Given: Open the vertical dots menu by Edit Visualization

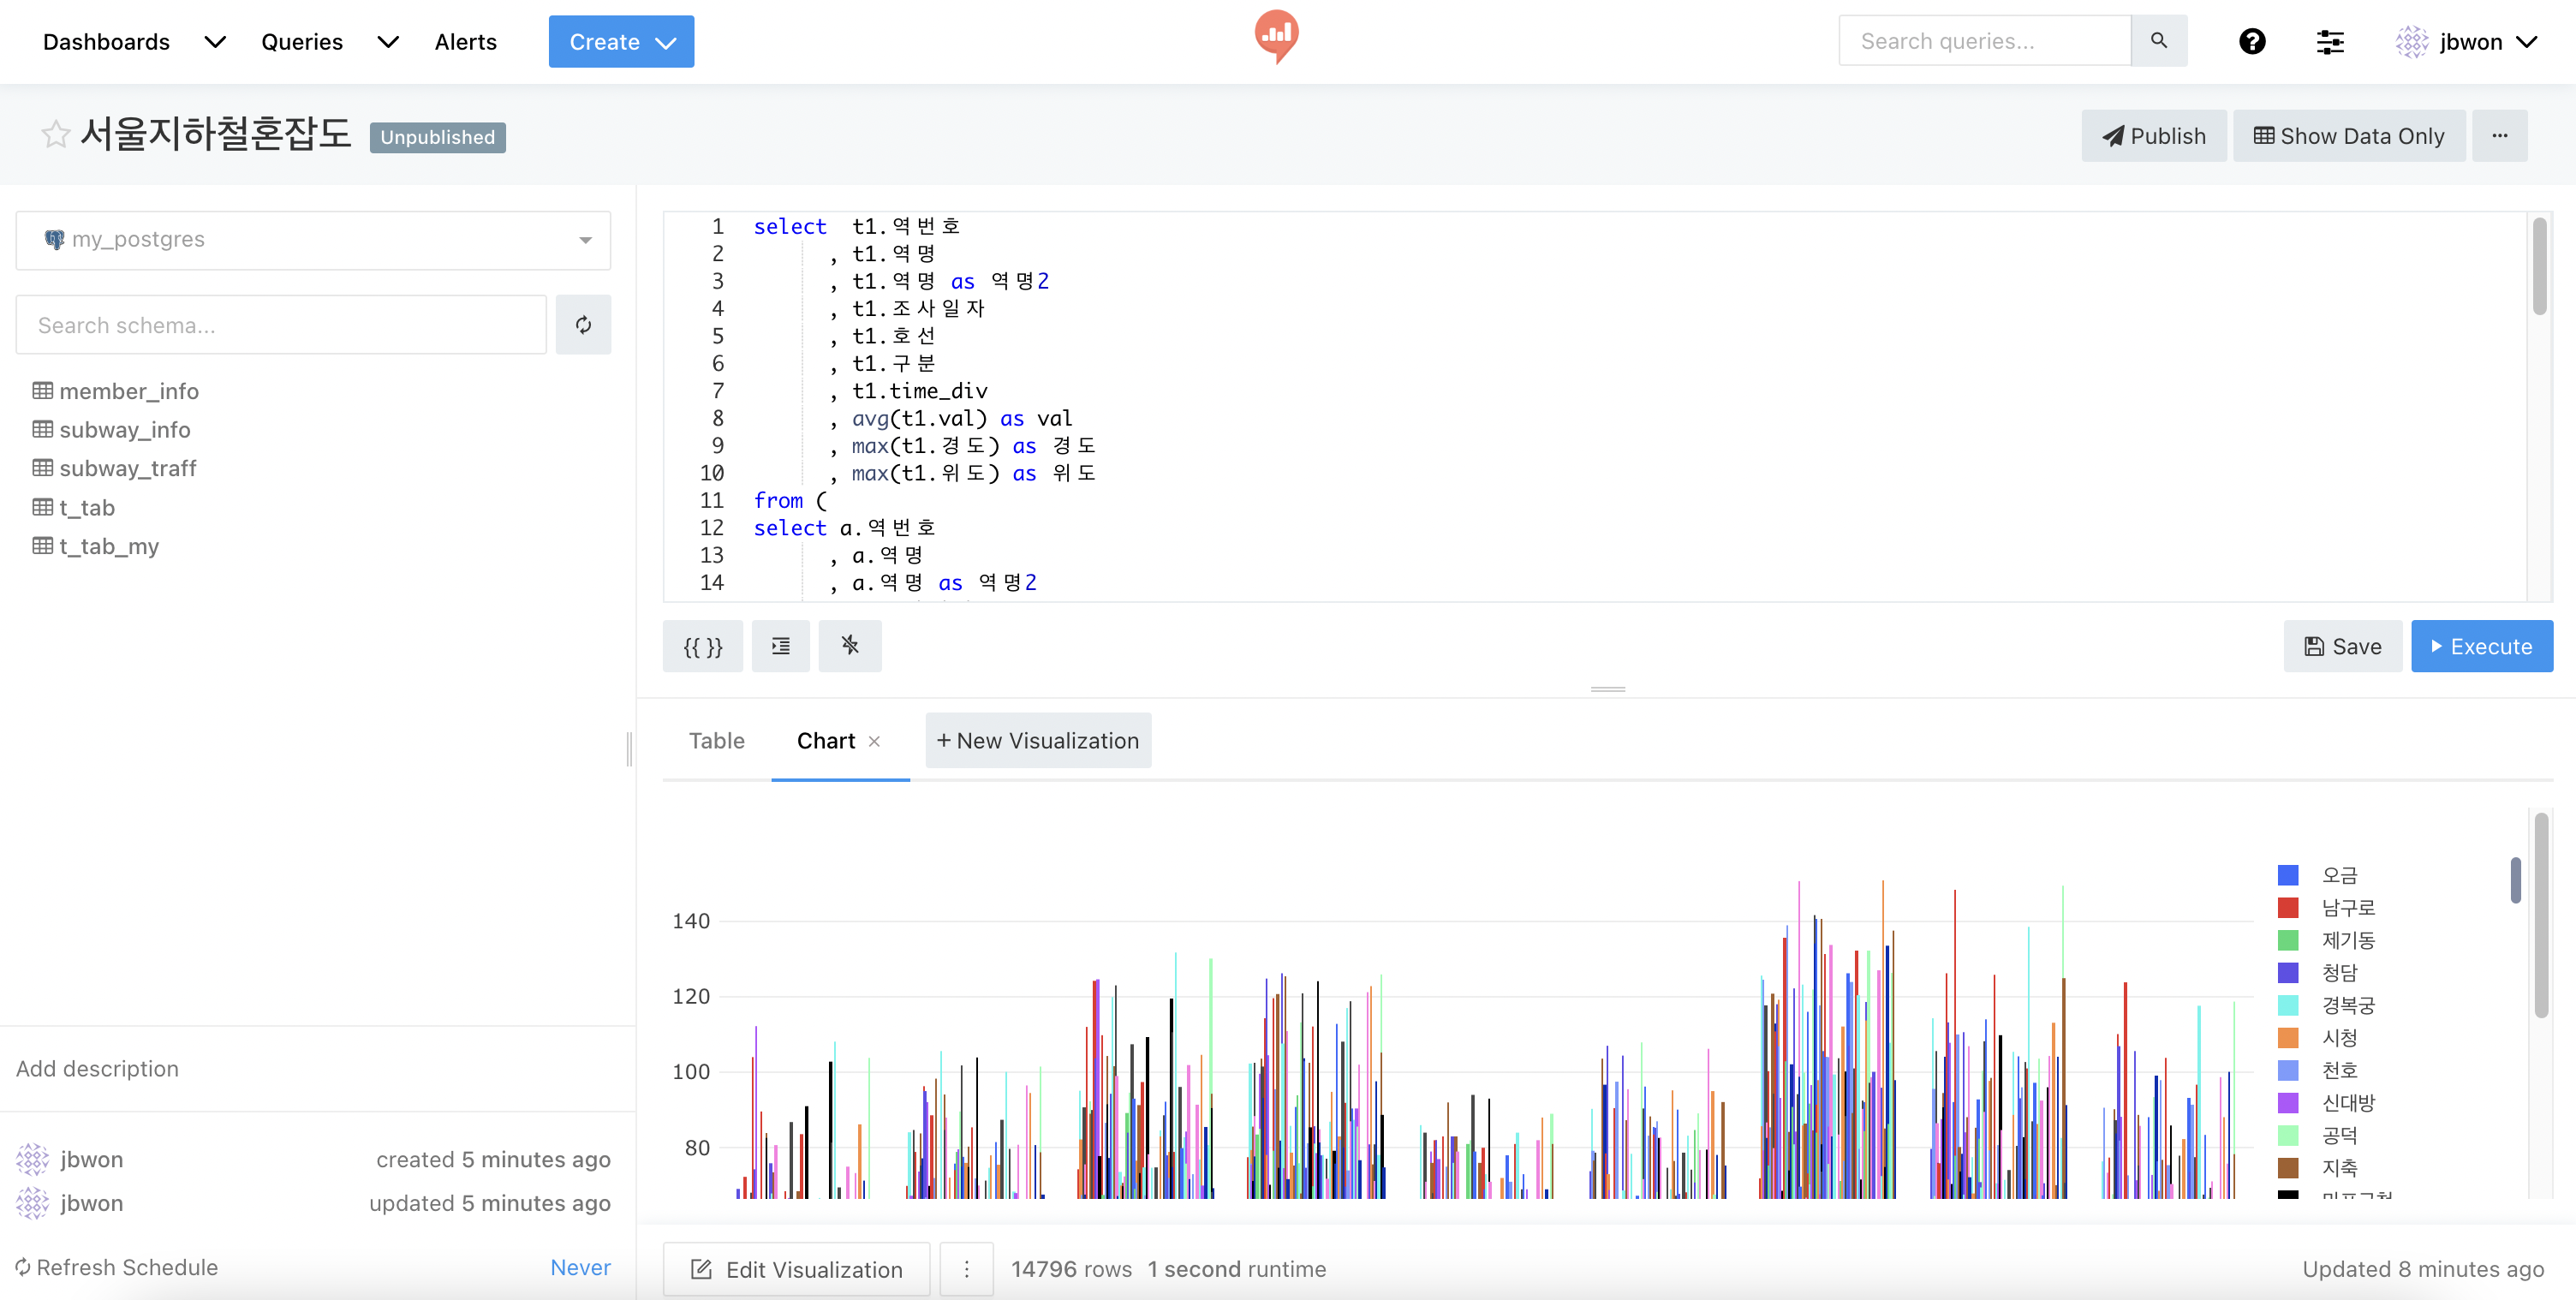Looking at the screenshot, I should point(966,1268).
